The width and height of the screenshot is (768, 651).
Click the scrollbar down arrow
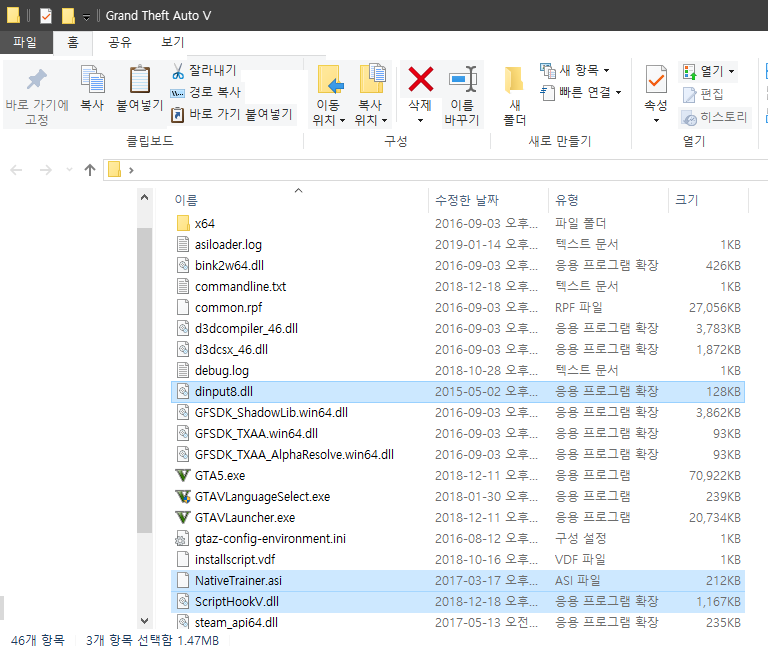pos(144,621)
